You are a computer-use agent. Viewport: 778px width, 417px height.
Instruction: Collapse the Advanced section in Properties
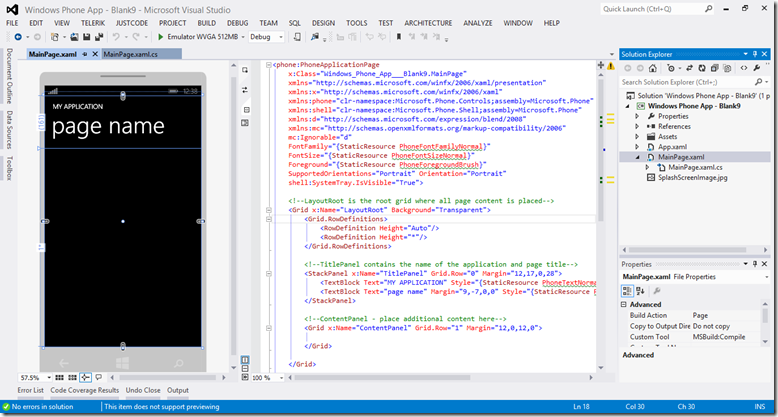pos(624,304)
